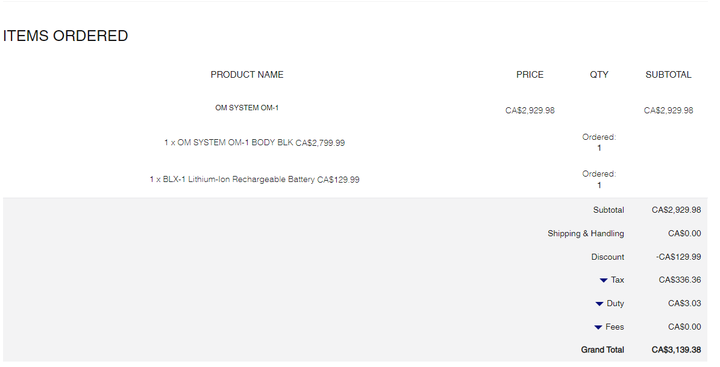Click the Ordered quantity for BLX-1 battery
Viewport: 720px width, 367px height.
[599, 180]
